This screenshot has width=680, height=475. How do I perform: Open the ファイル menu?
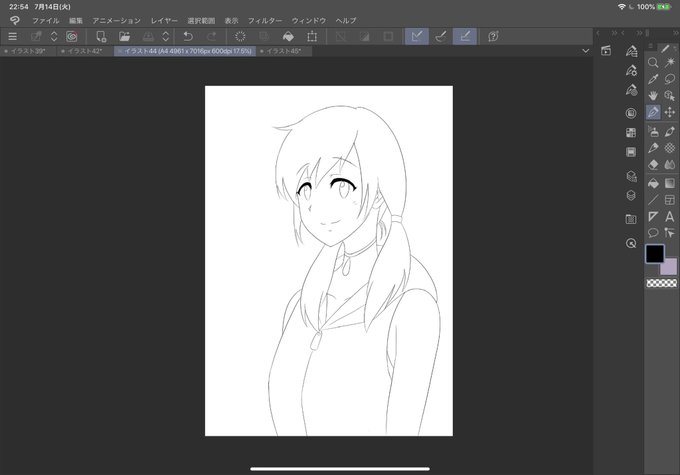click(x=46, y=20)
